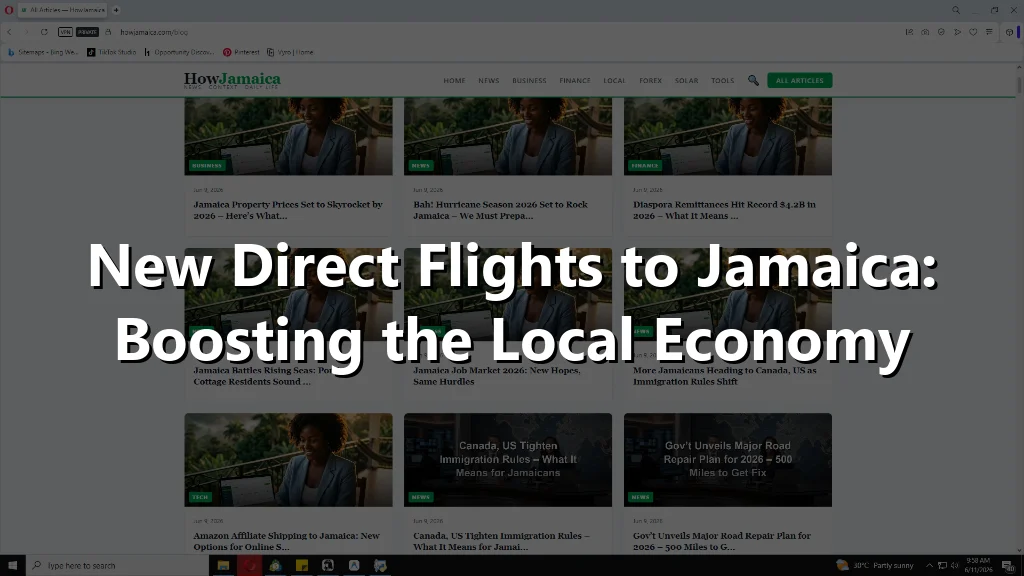Click the HowJamaica site logo
Screen dimensions: 1024x576
coord(232,80)
